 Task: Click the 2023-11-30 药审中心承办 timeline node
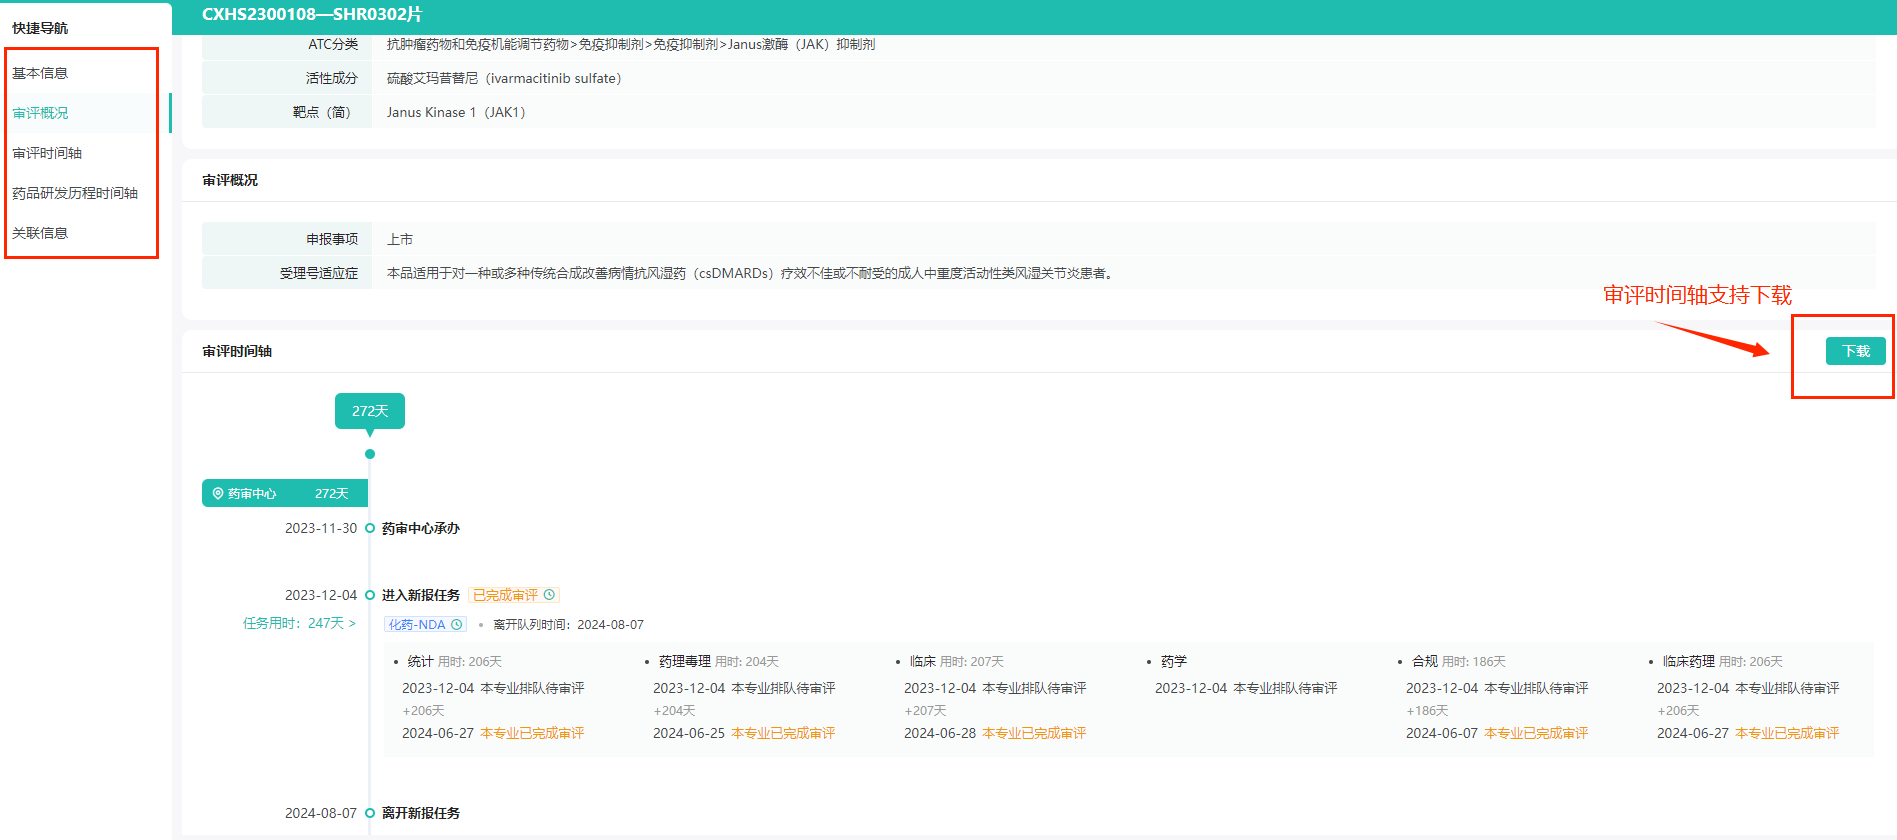(x=370, y=528)
